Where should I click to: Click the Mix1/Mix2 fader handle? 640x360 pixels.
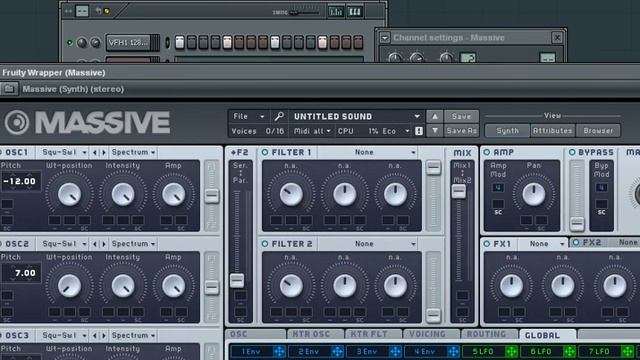click(459, 191)
